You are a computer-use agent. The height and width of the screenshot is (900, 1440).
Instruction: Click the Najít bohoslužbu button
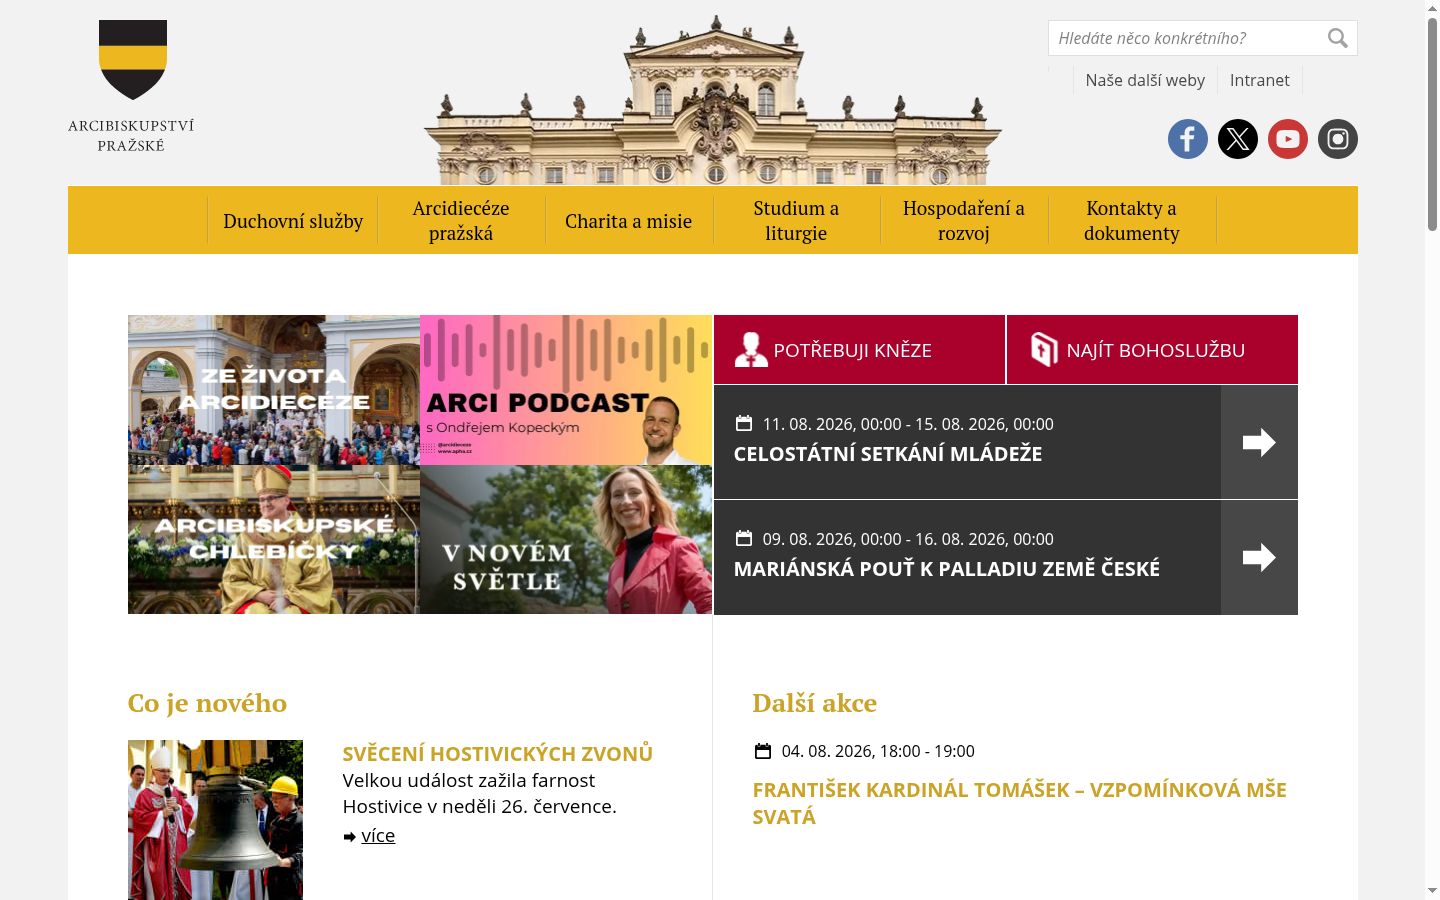(1152, 350)
